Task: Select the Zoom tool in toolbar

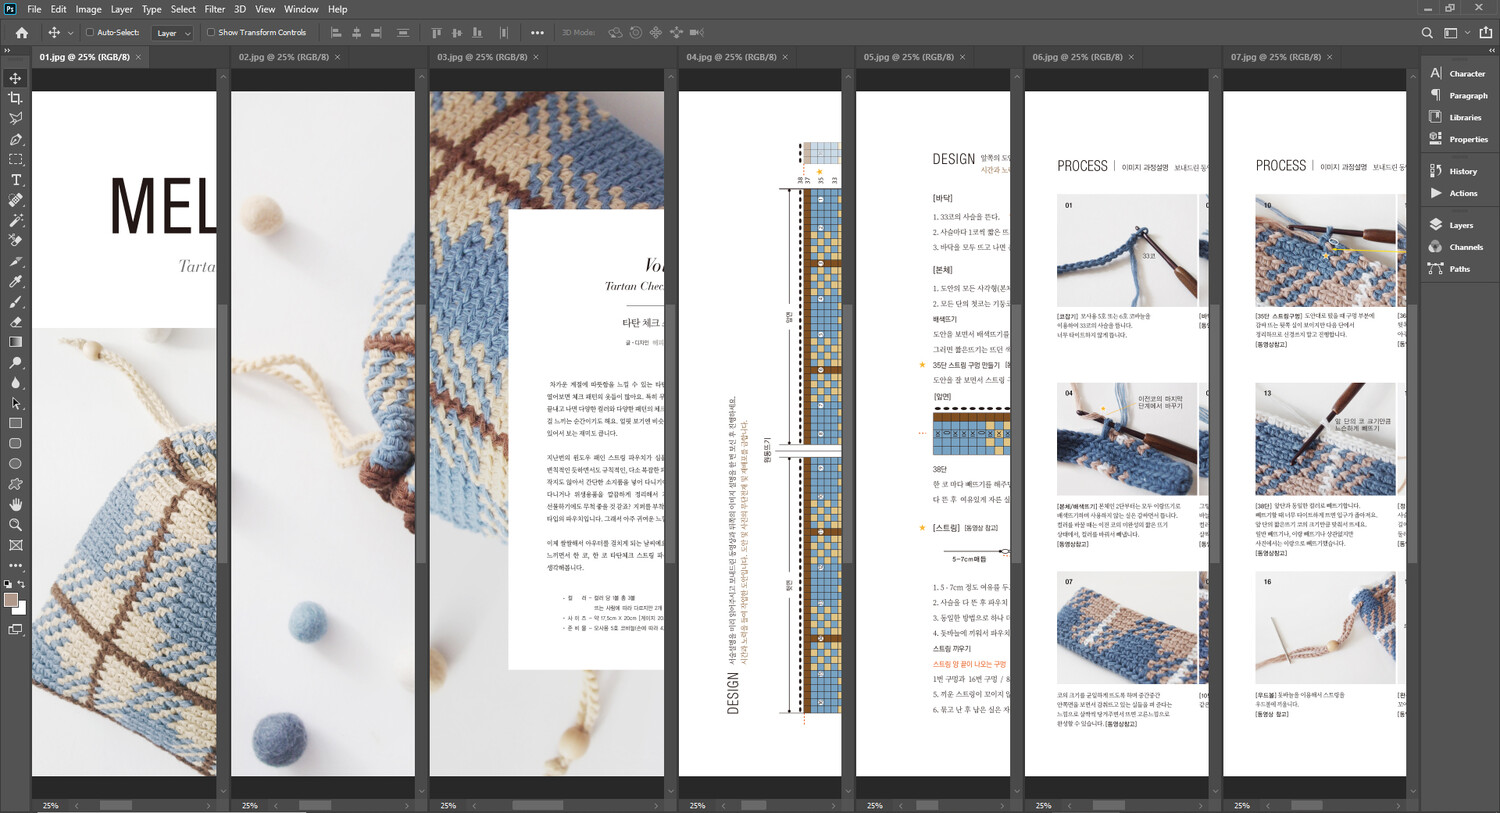Action: coord(15,524)
